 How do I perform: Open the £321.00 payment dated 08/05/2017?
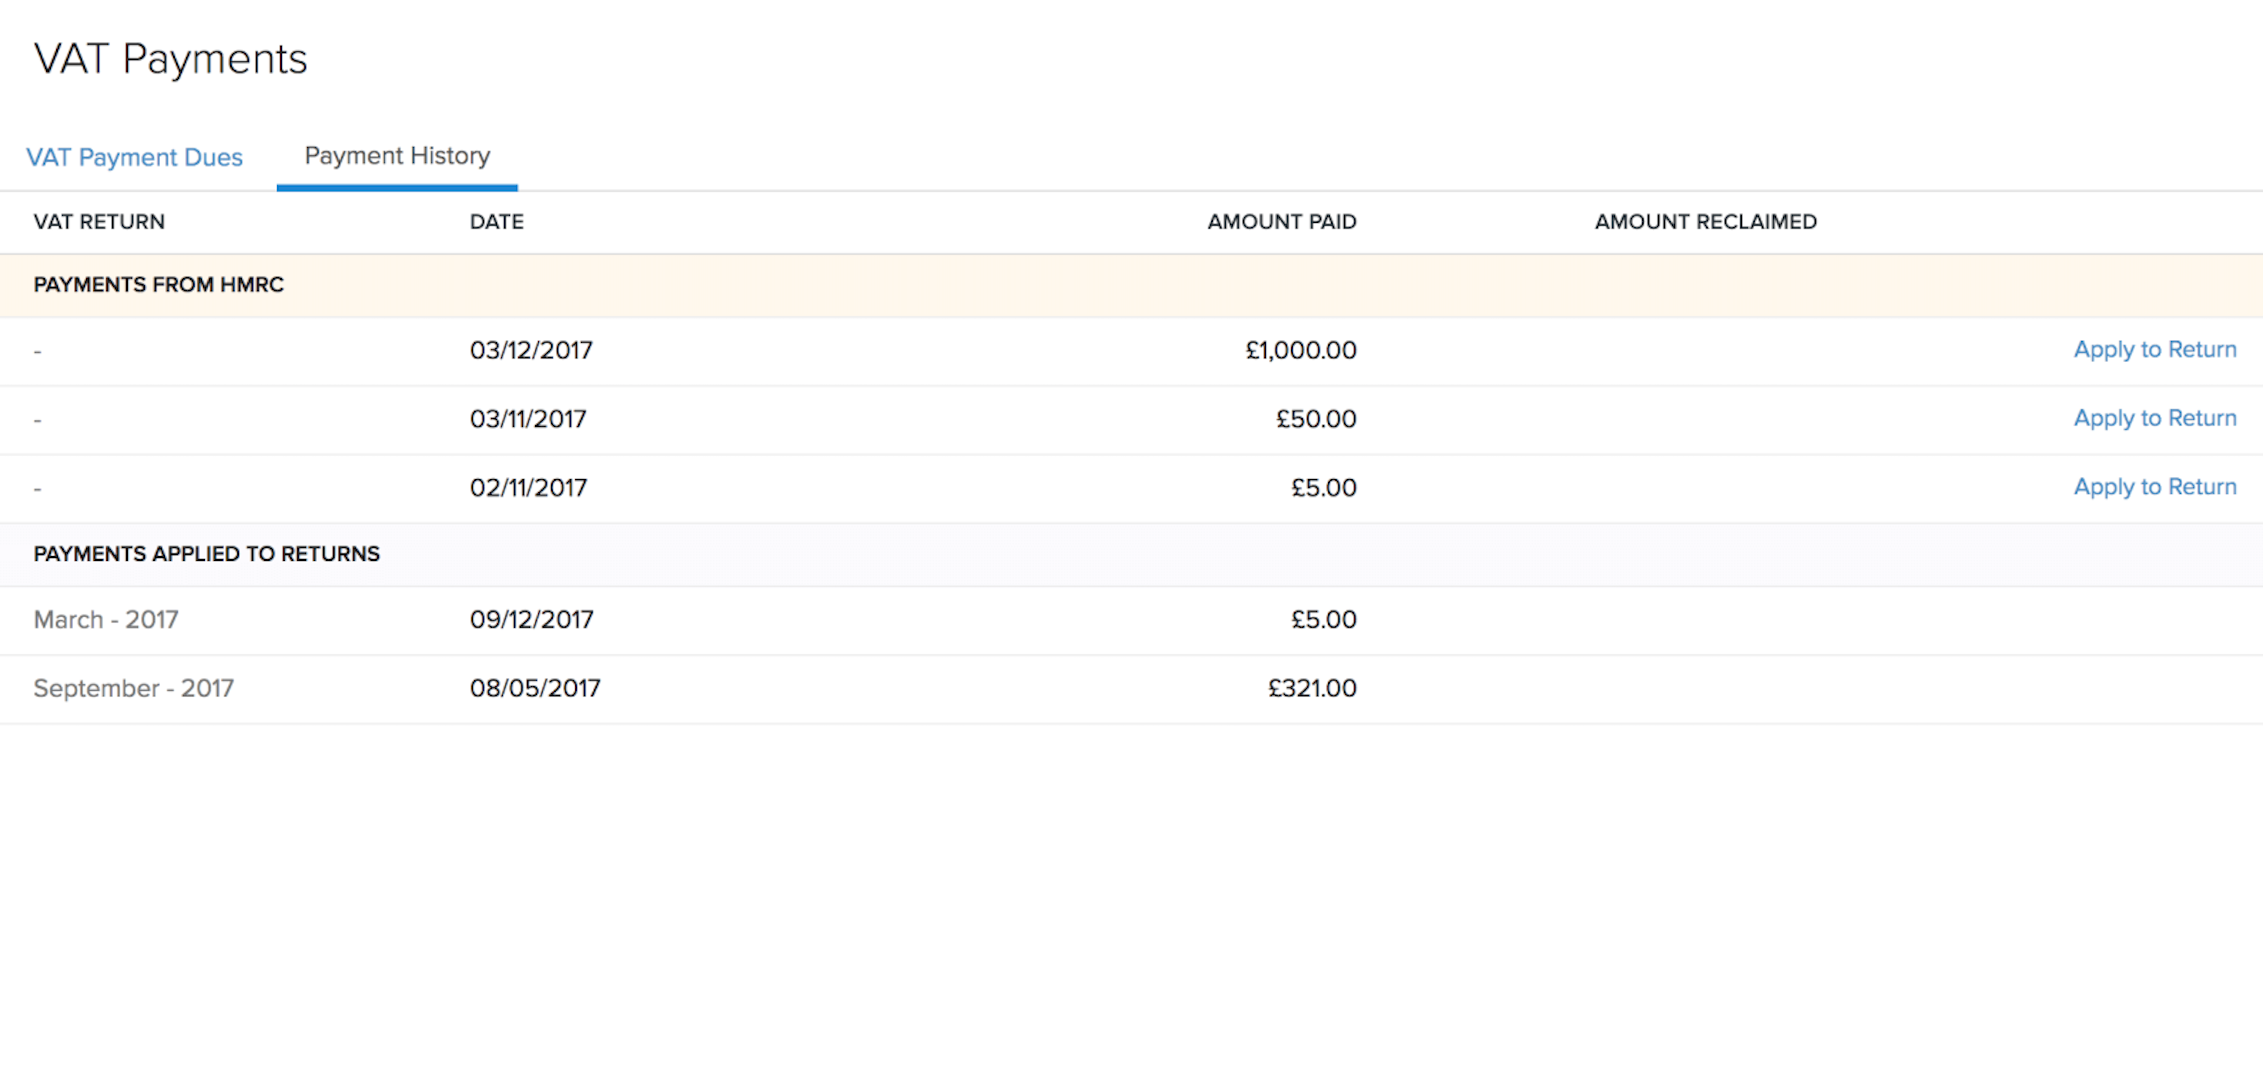point(1312,688)
